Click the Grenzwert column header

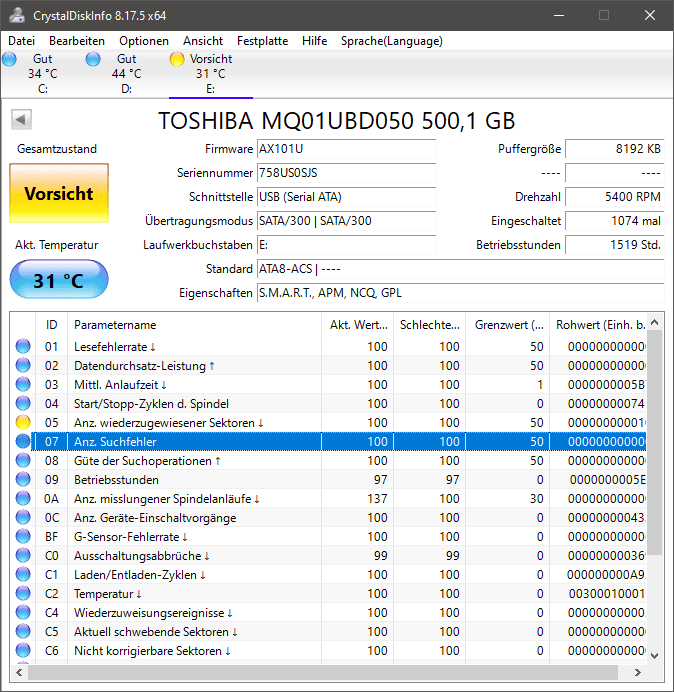508,325
